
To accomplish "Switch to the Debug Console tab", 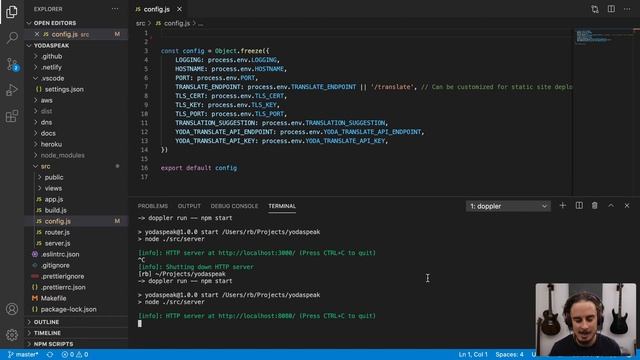I will click(x=234, y=206).
